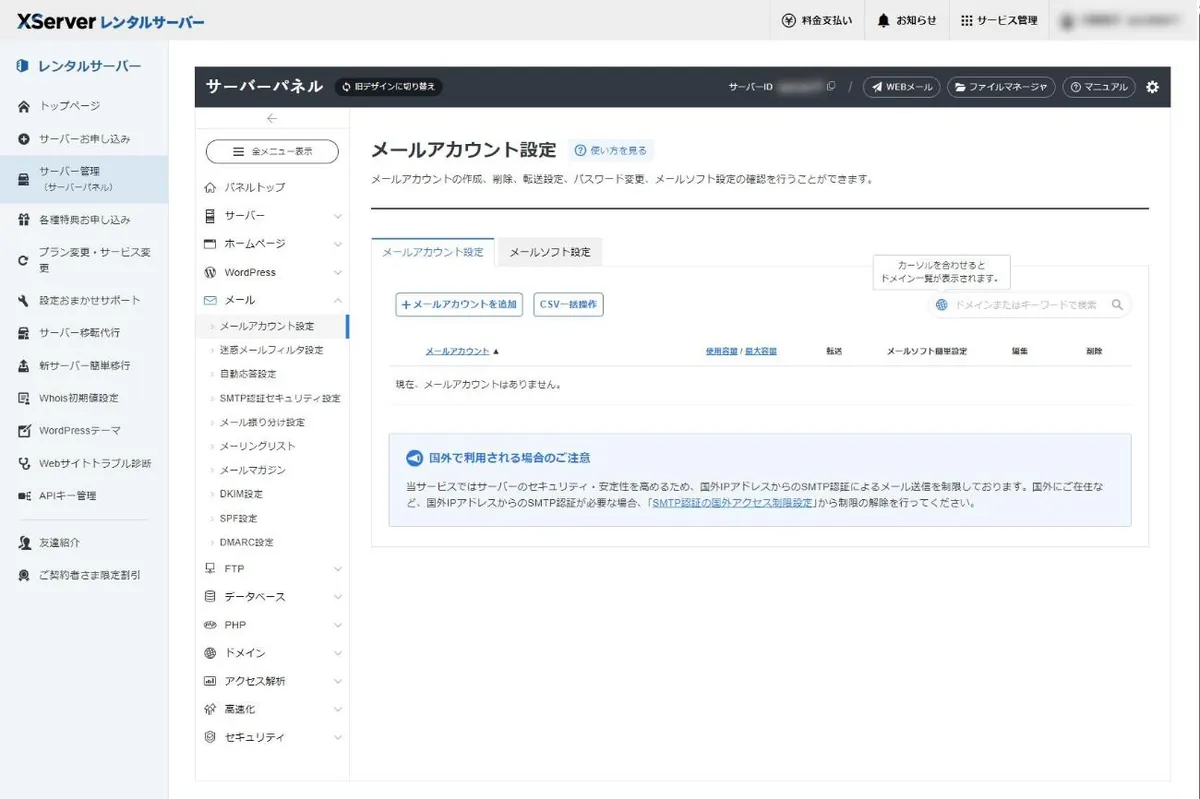Screen dimensions: 1200x799
Task: Click the key icon beside APIキー管理
Action: coord(24,496)
